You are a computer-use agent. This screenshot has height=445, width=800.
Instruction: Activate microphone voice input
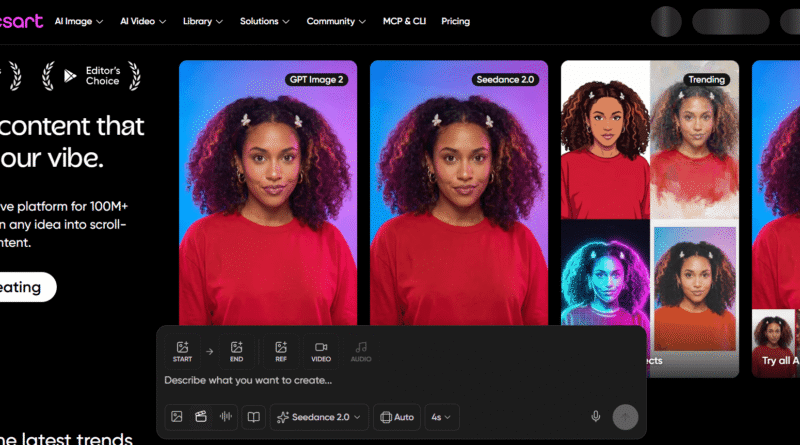click(x=595, y=417)
